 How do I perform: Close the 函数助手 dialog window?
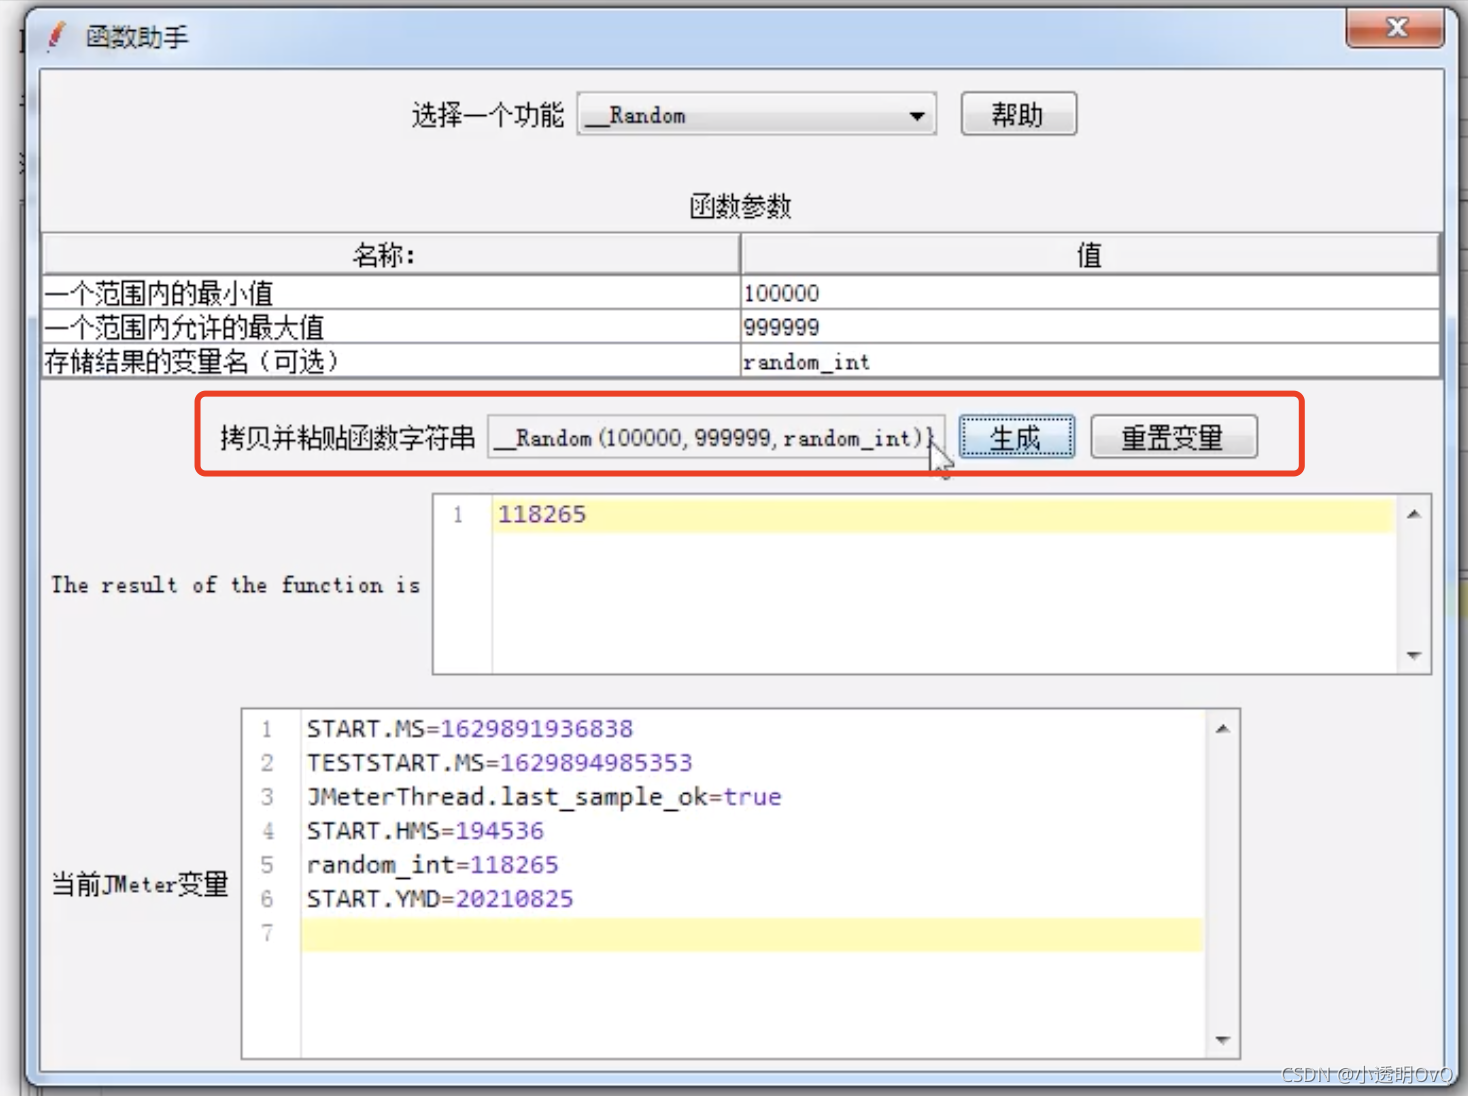[x=1395, y=27]
